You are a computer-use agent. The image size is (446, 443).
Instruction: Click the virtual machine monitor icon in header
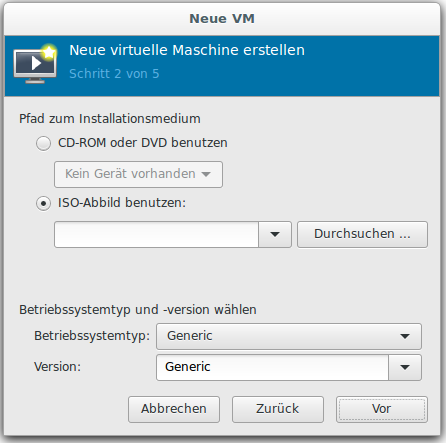(35, 64)
